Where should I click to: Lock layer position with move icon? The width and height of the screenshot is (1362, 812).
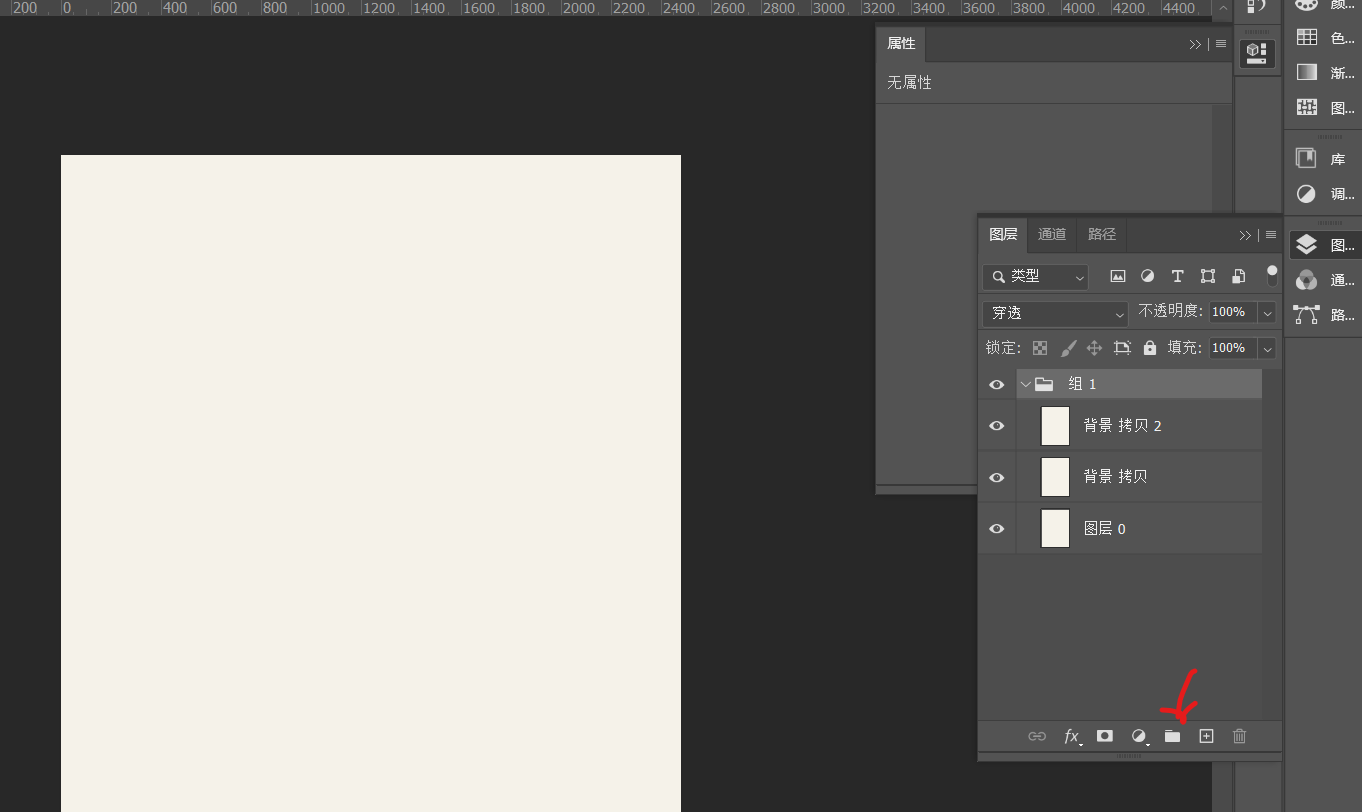click(1094, 348)
